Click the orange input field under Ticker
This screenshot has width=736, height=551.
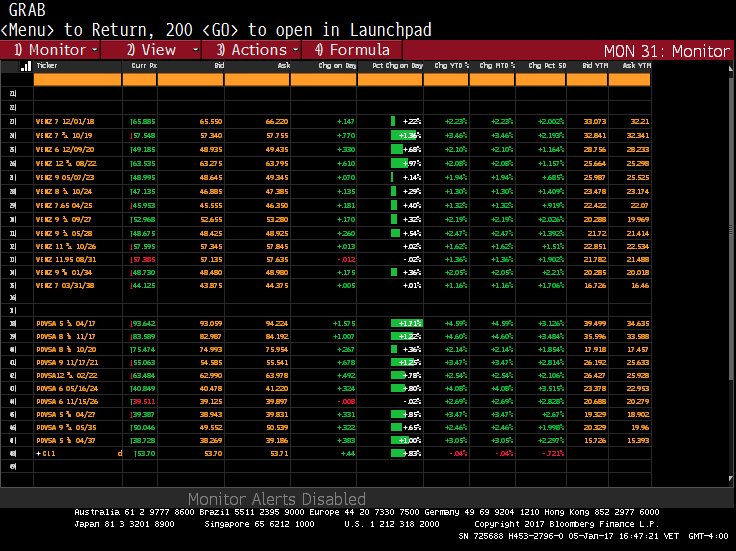(77, 80)
